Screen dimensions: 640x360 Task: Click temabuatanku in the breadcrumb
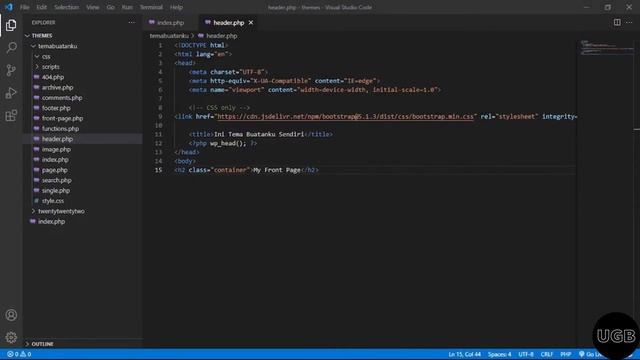[169, 36]
